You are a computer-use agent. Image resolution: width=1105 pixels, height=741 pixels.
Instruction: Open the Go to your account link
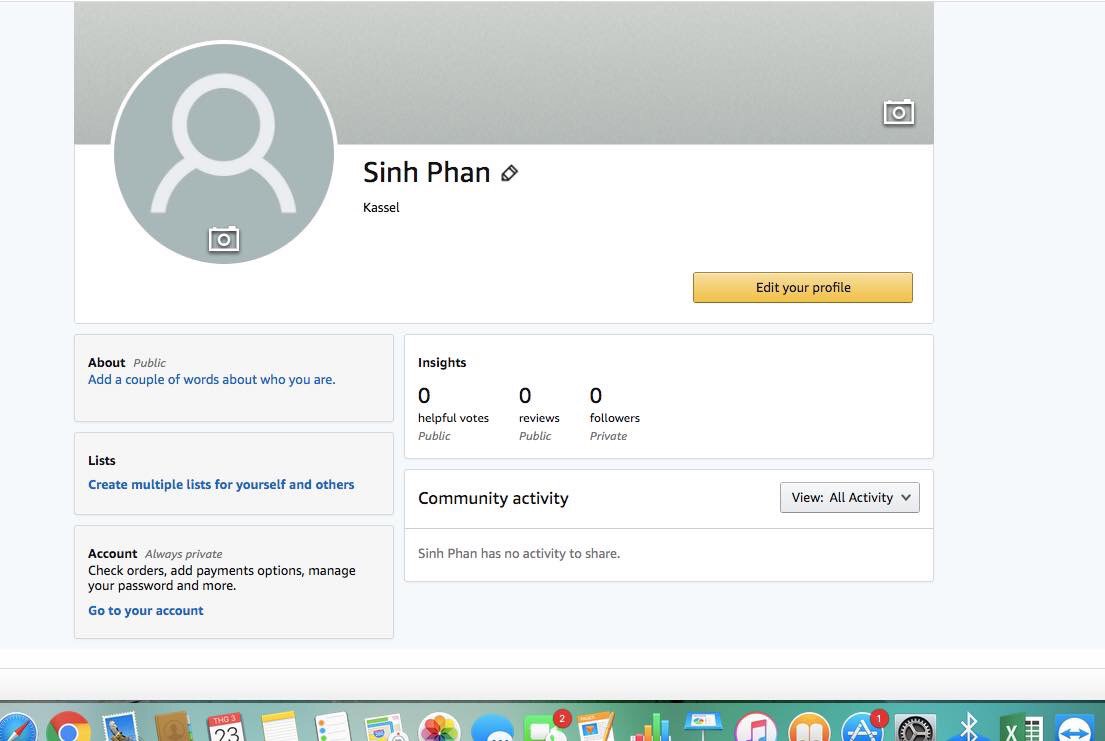145,611
